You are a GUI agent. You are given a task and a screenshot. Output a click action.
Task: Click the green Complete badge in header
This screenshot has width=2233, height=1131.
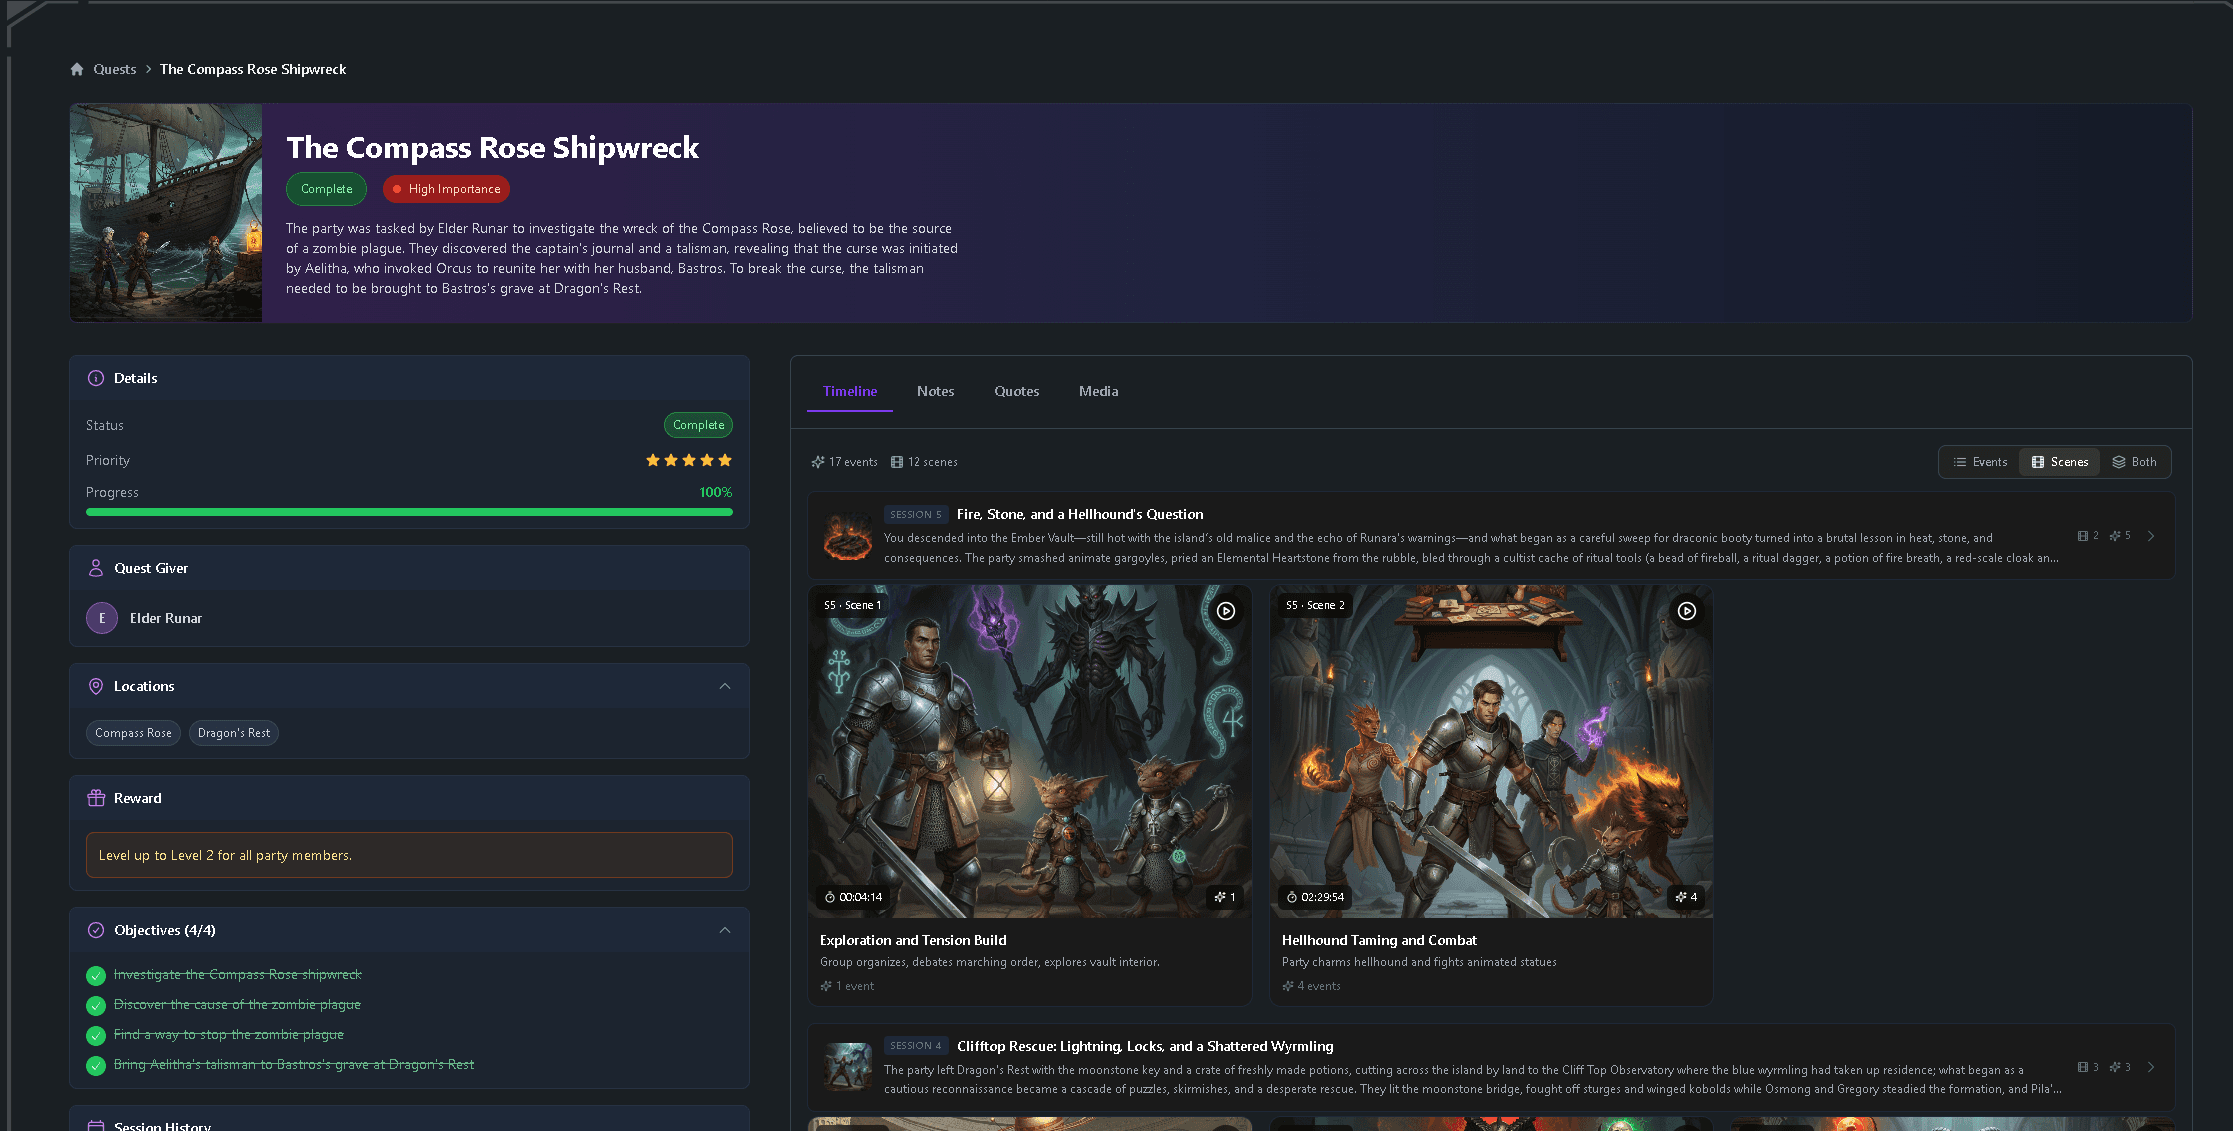click(x=326, y=189)
